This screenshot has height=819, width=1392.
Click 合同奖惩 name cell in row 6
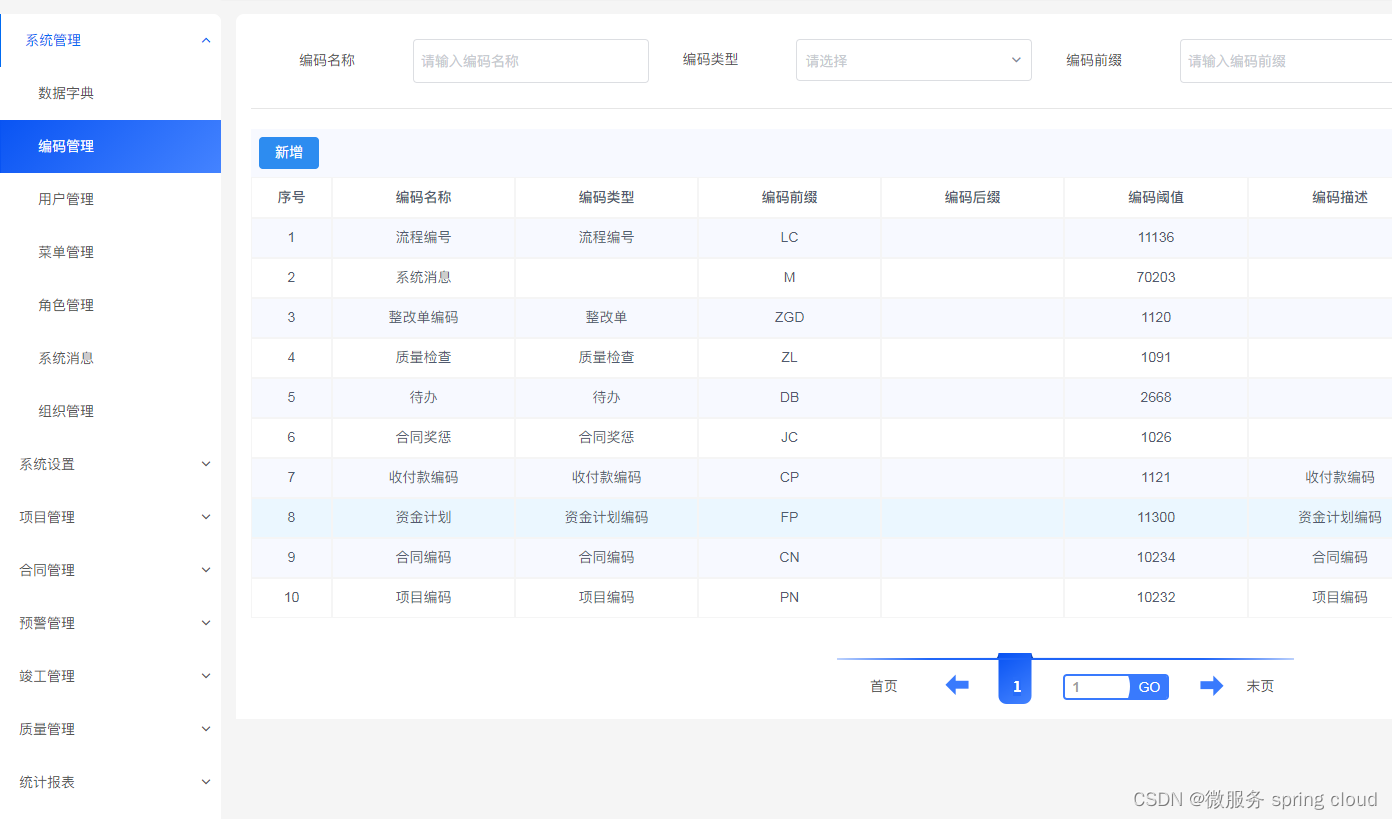423,438
